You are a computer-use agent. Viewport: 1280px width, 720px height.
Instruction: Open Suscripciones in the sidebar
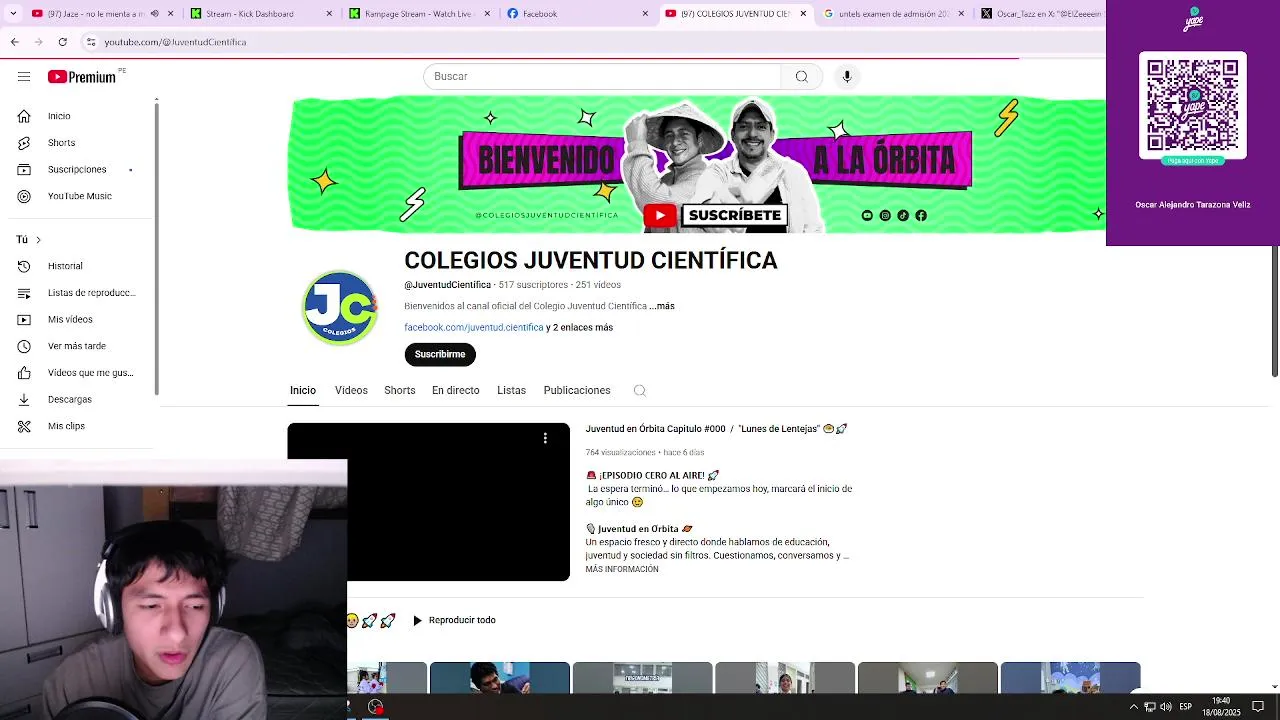(78, 169)
